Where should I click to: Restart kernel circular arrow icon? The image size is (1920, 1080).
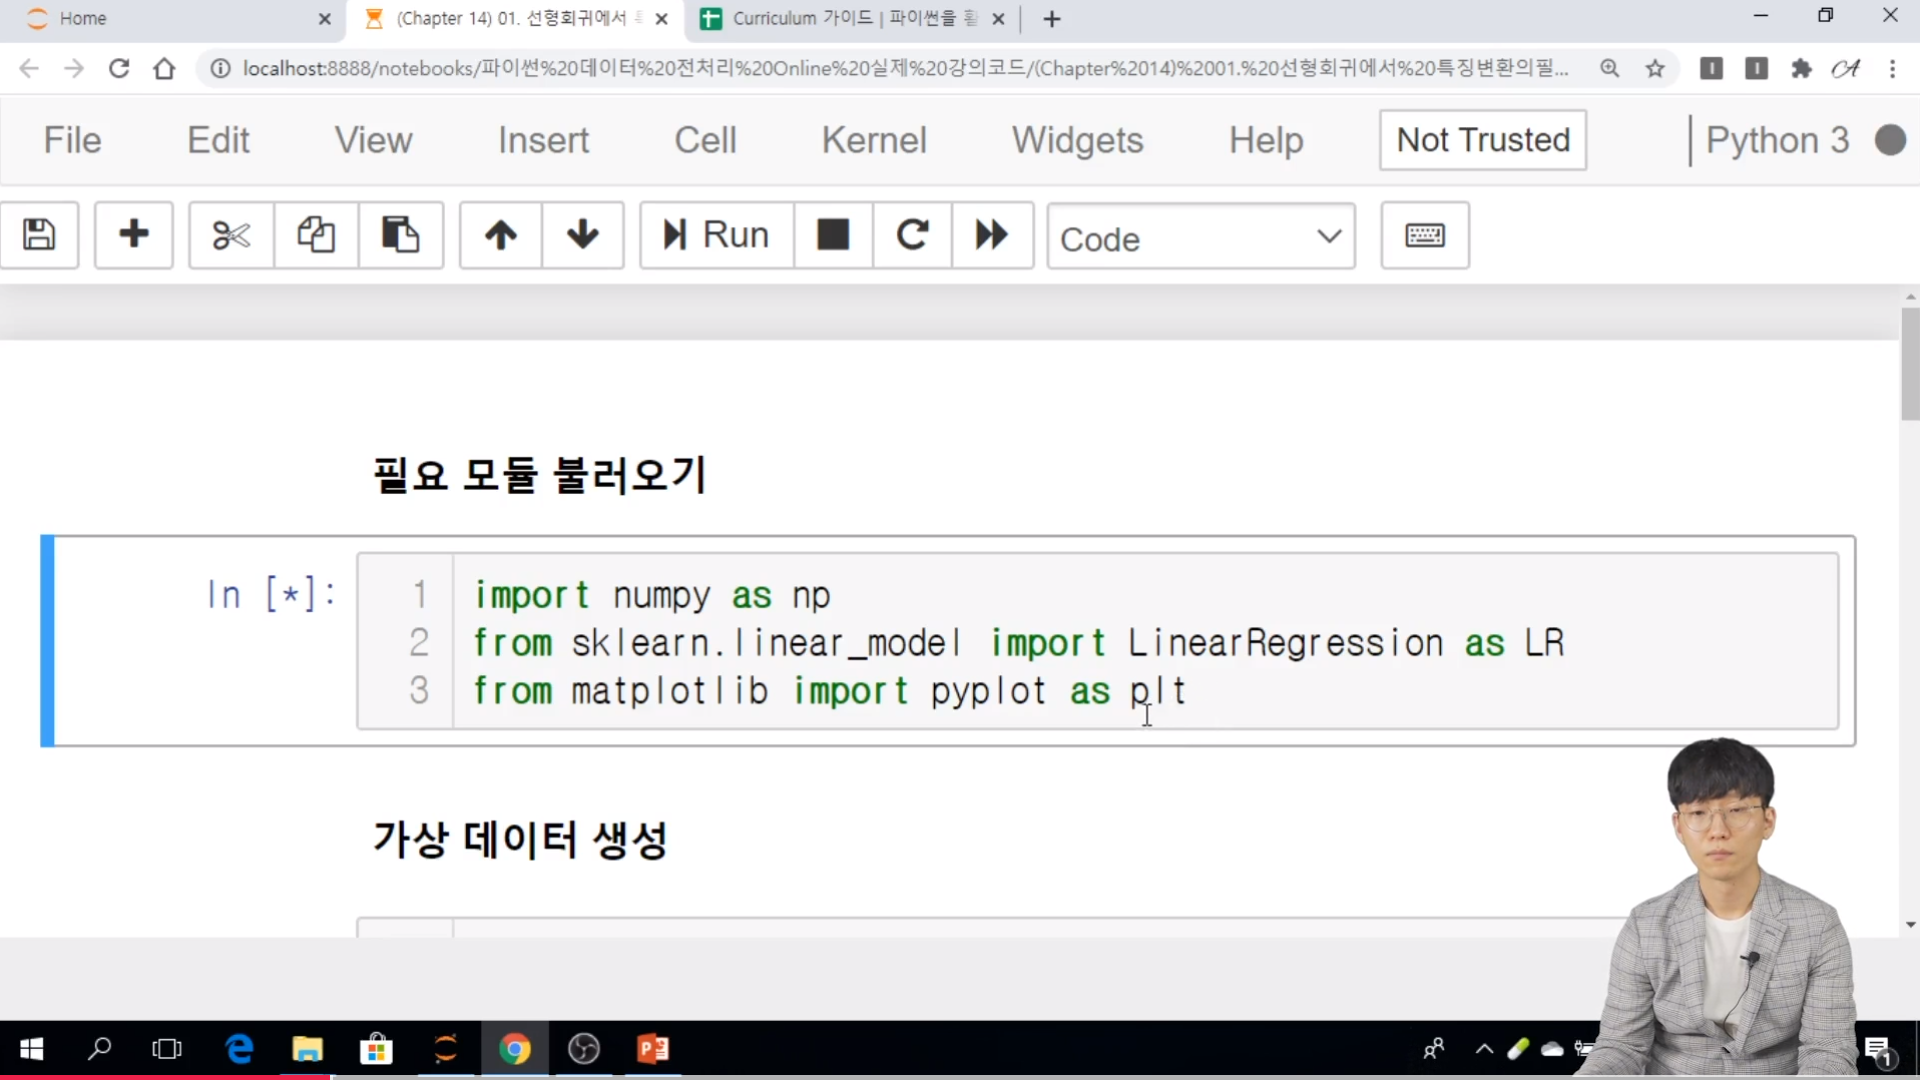click(912, 235)
